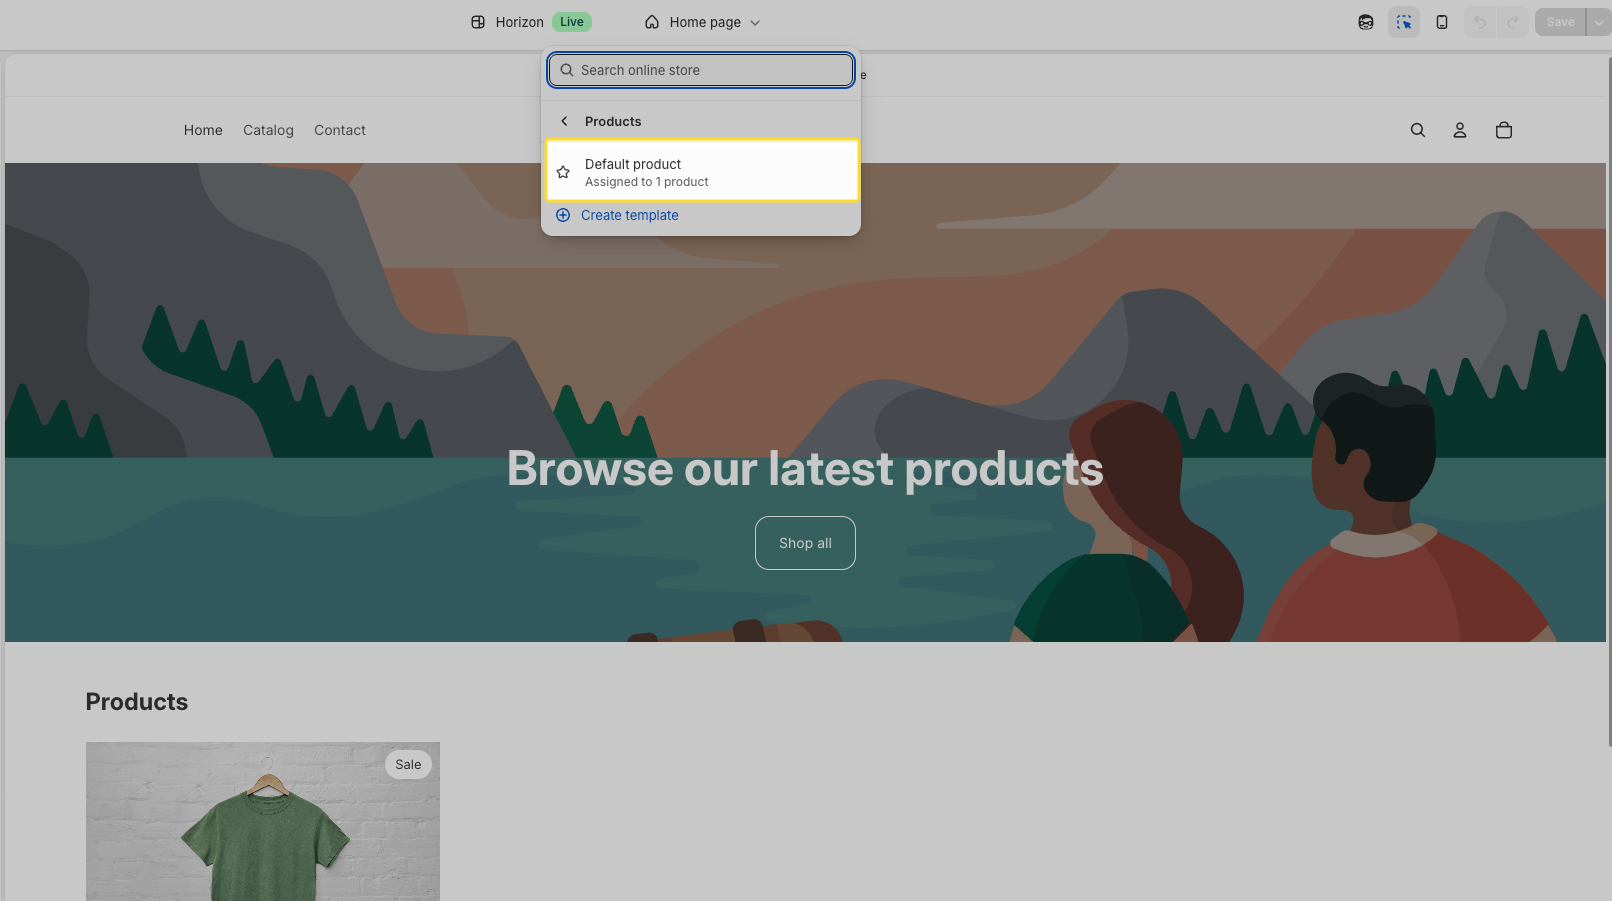Click the redo icon
1612x901 pixels.
click(1513, 21)
